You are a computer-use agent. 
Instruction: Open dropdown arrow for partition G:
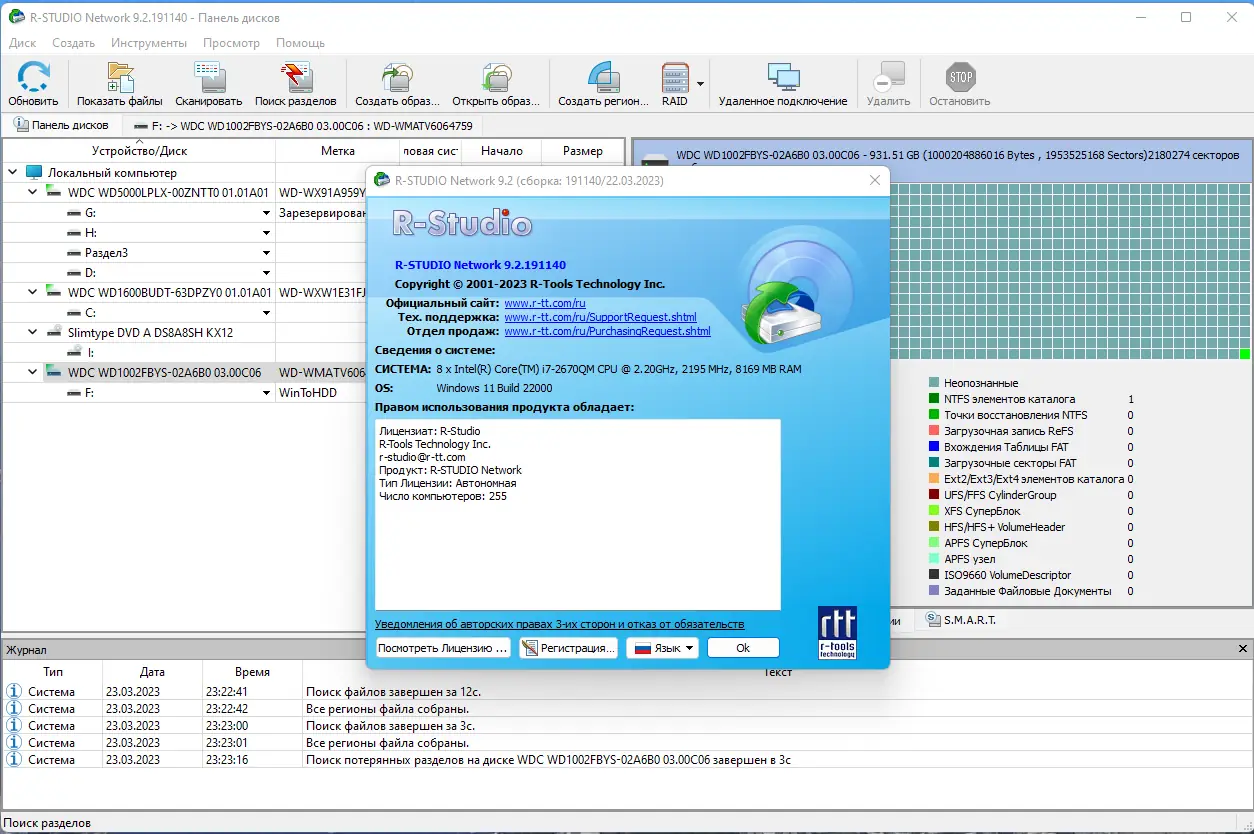point(266,213)
